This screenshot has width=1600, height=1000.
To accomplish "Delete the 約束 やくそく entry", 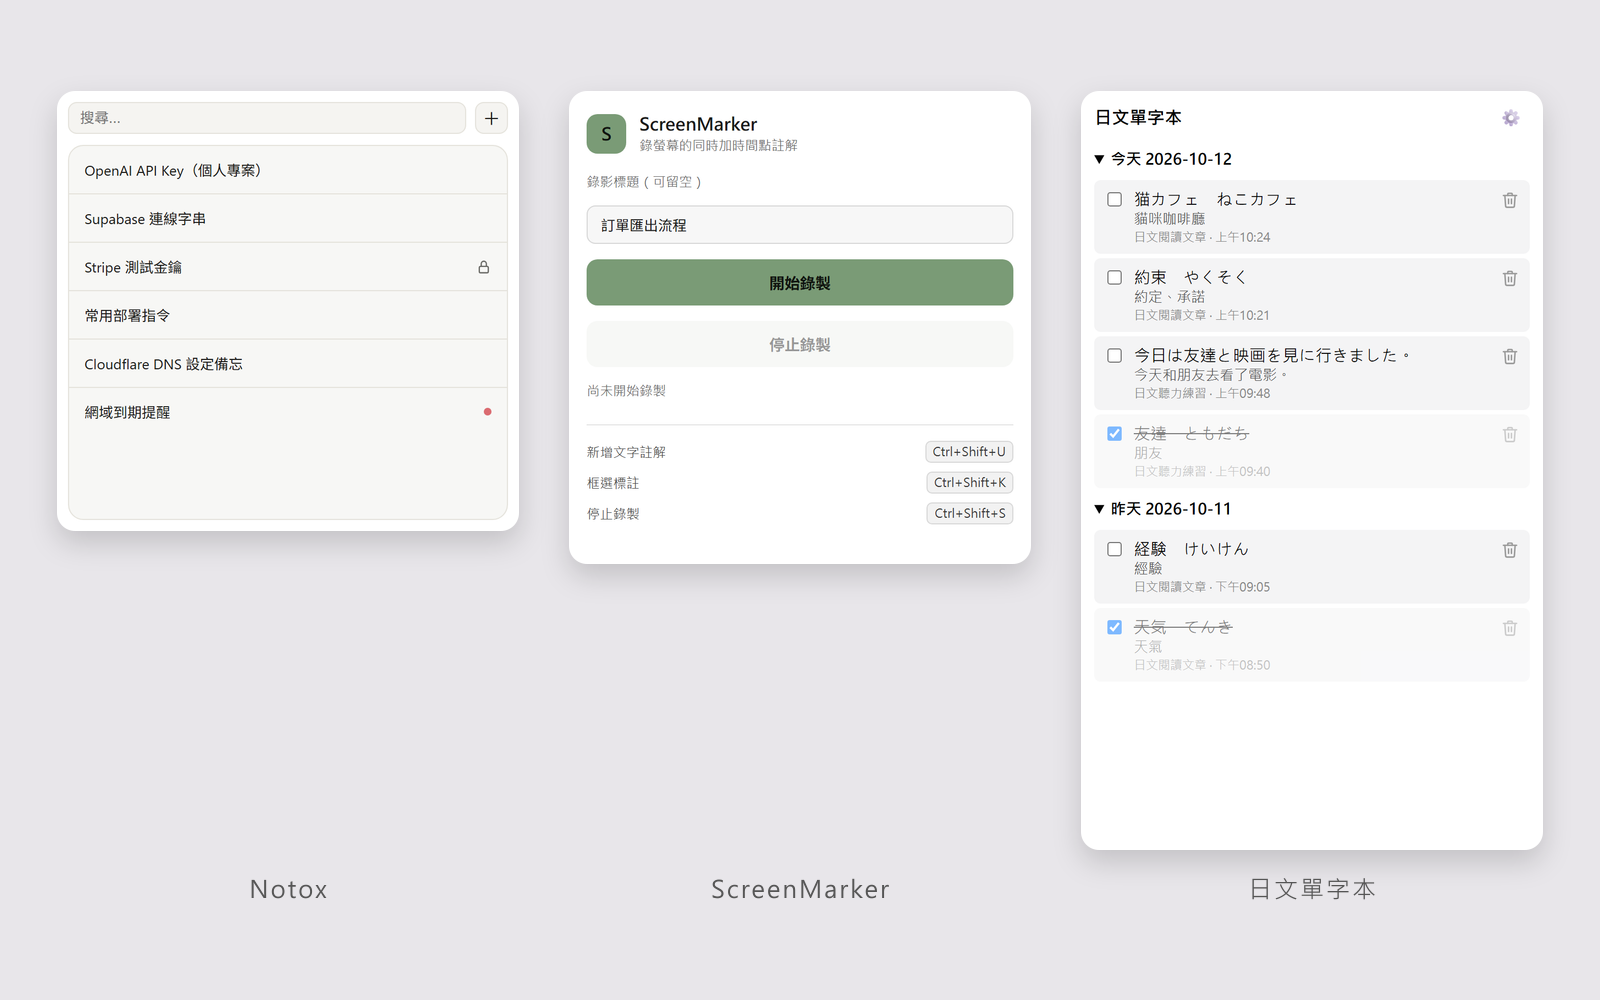I will [x=1510, y=278].
